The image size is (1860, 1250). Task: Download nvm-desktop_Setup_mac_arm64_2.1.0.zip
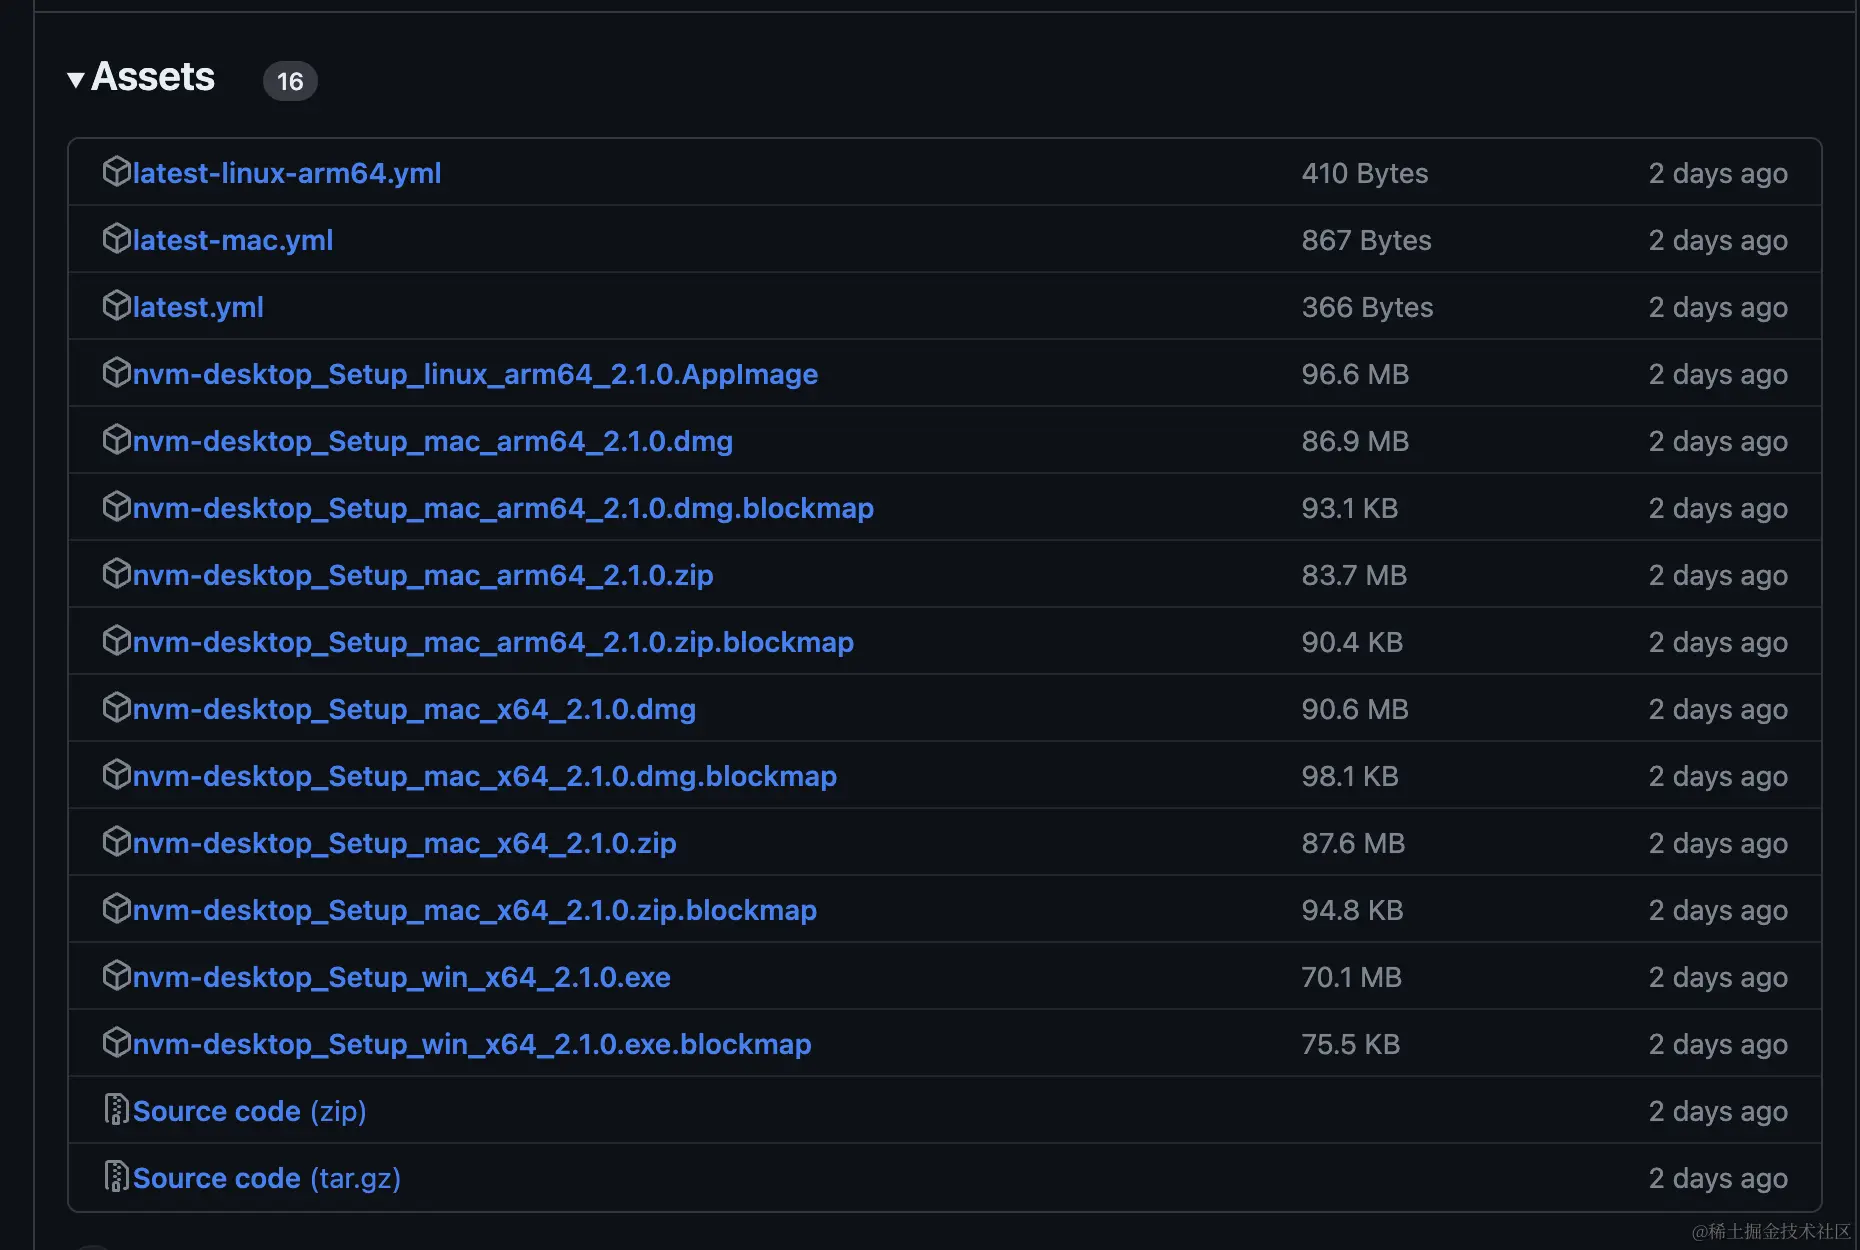coord(423,575)
